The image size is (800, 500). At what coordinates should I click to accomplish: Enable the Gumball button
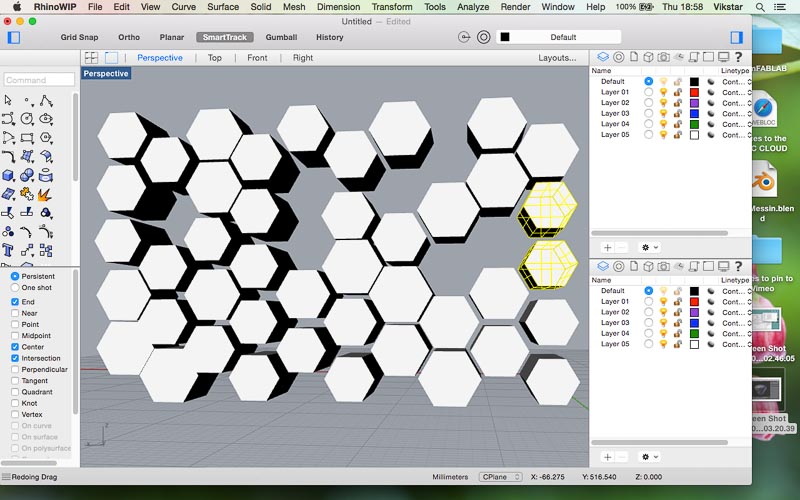(x=281, y=37)
